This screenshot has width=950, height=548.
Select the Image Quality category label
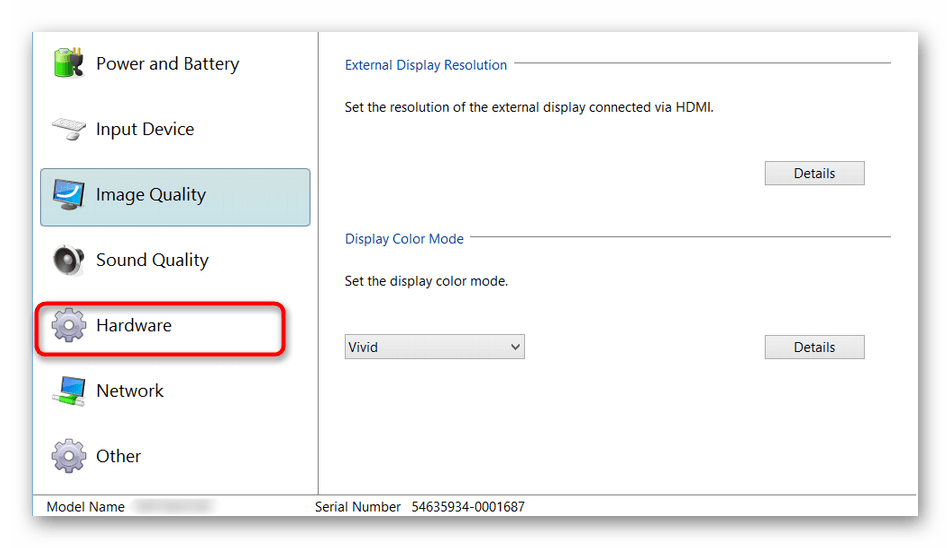click(150, 195)
